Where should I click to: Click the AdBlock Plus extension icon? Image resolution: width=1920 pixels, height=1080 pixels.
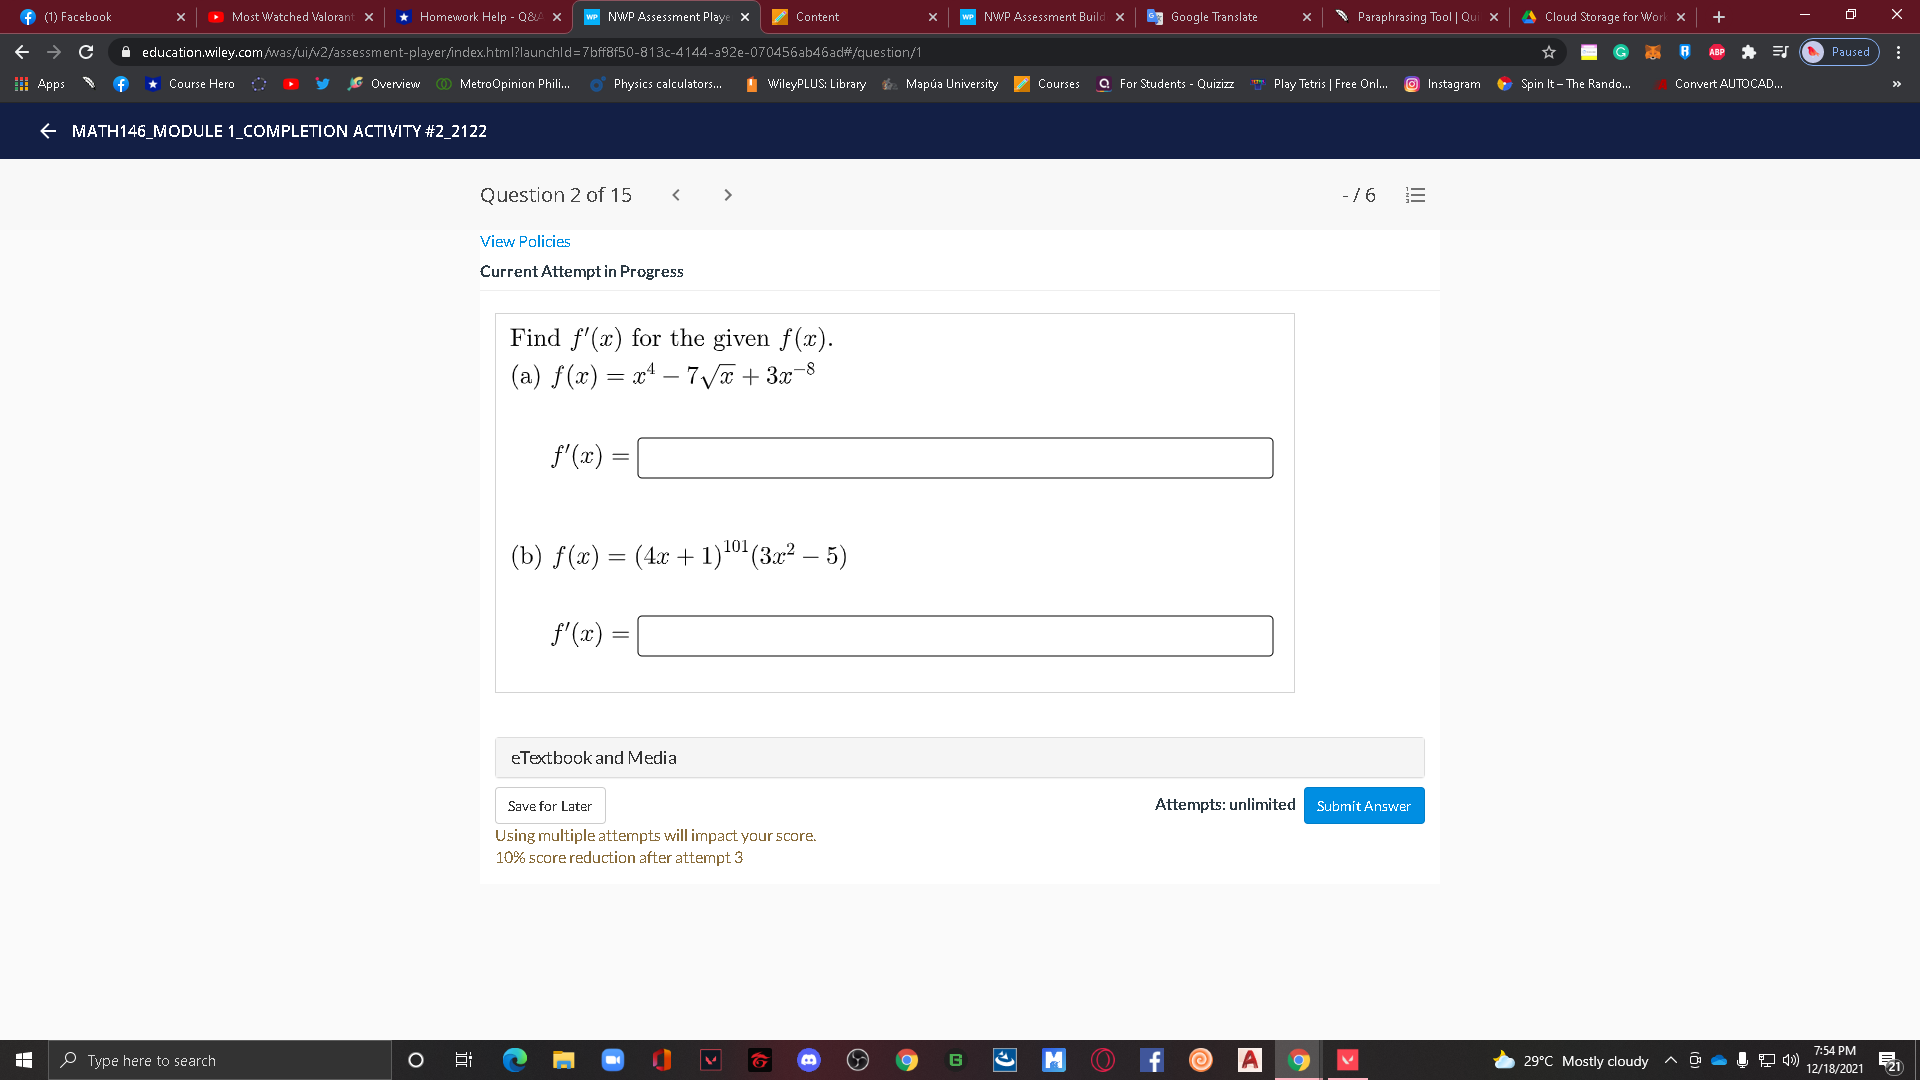coord(1717,52)
